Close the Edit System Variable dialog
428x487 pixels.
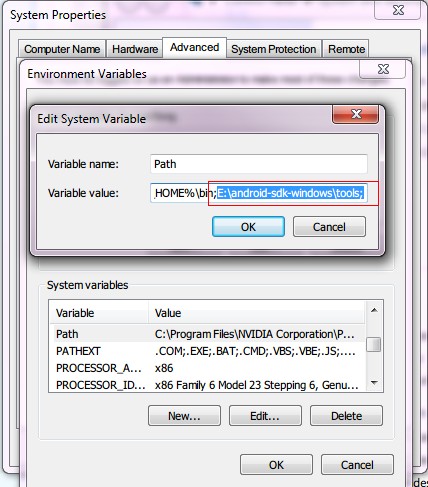point(355,114)
